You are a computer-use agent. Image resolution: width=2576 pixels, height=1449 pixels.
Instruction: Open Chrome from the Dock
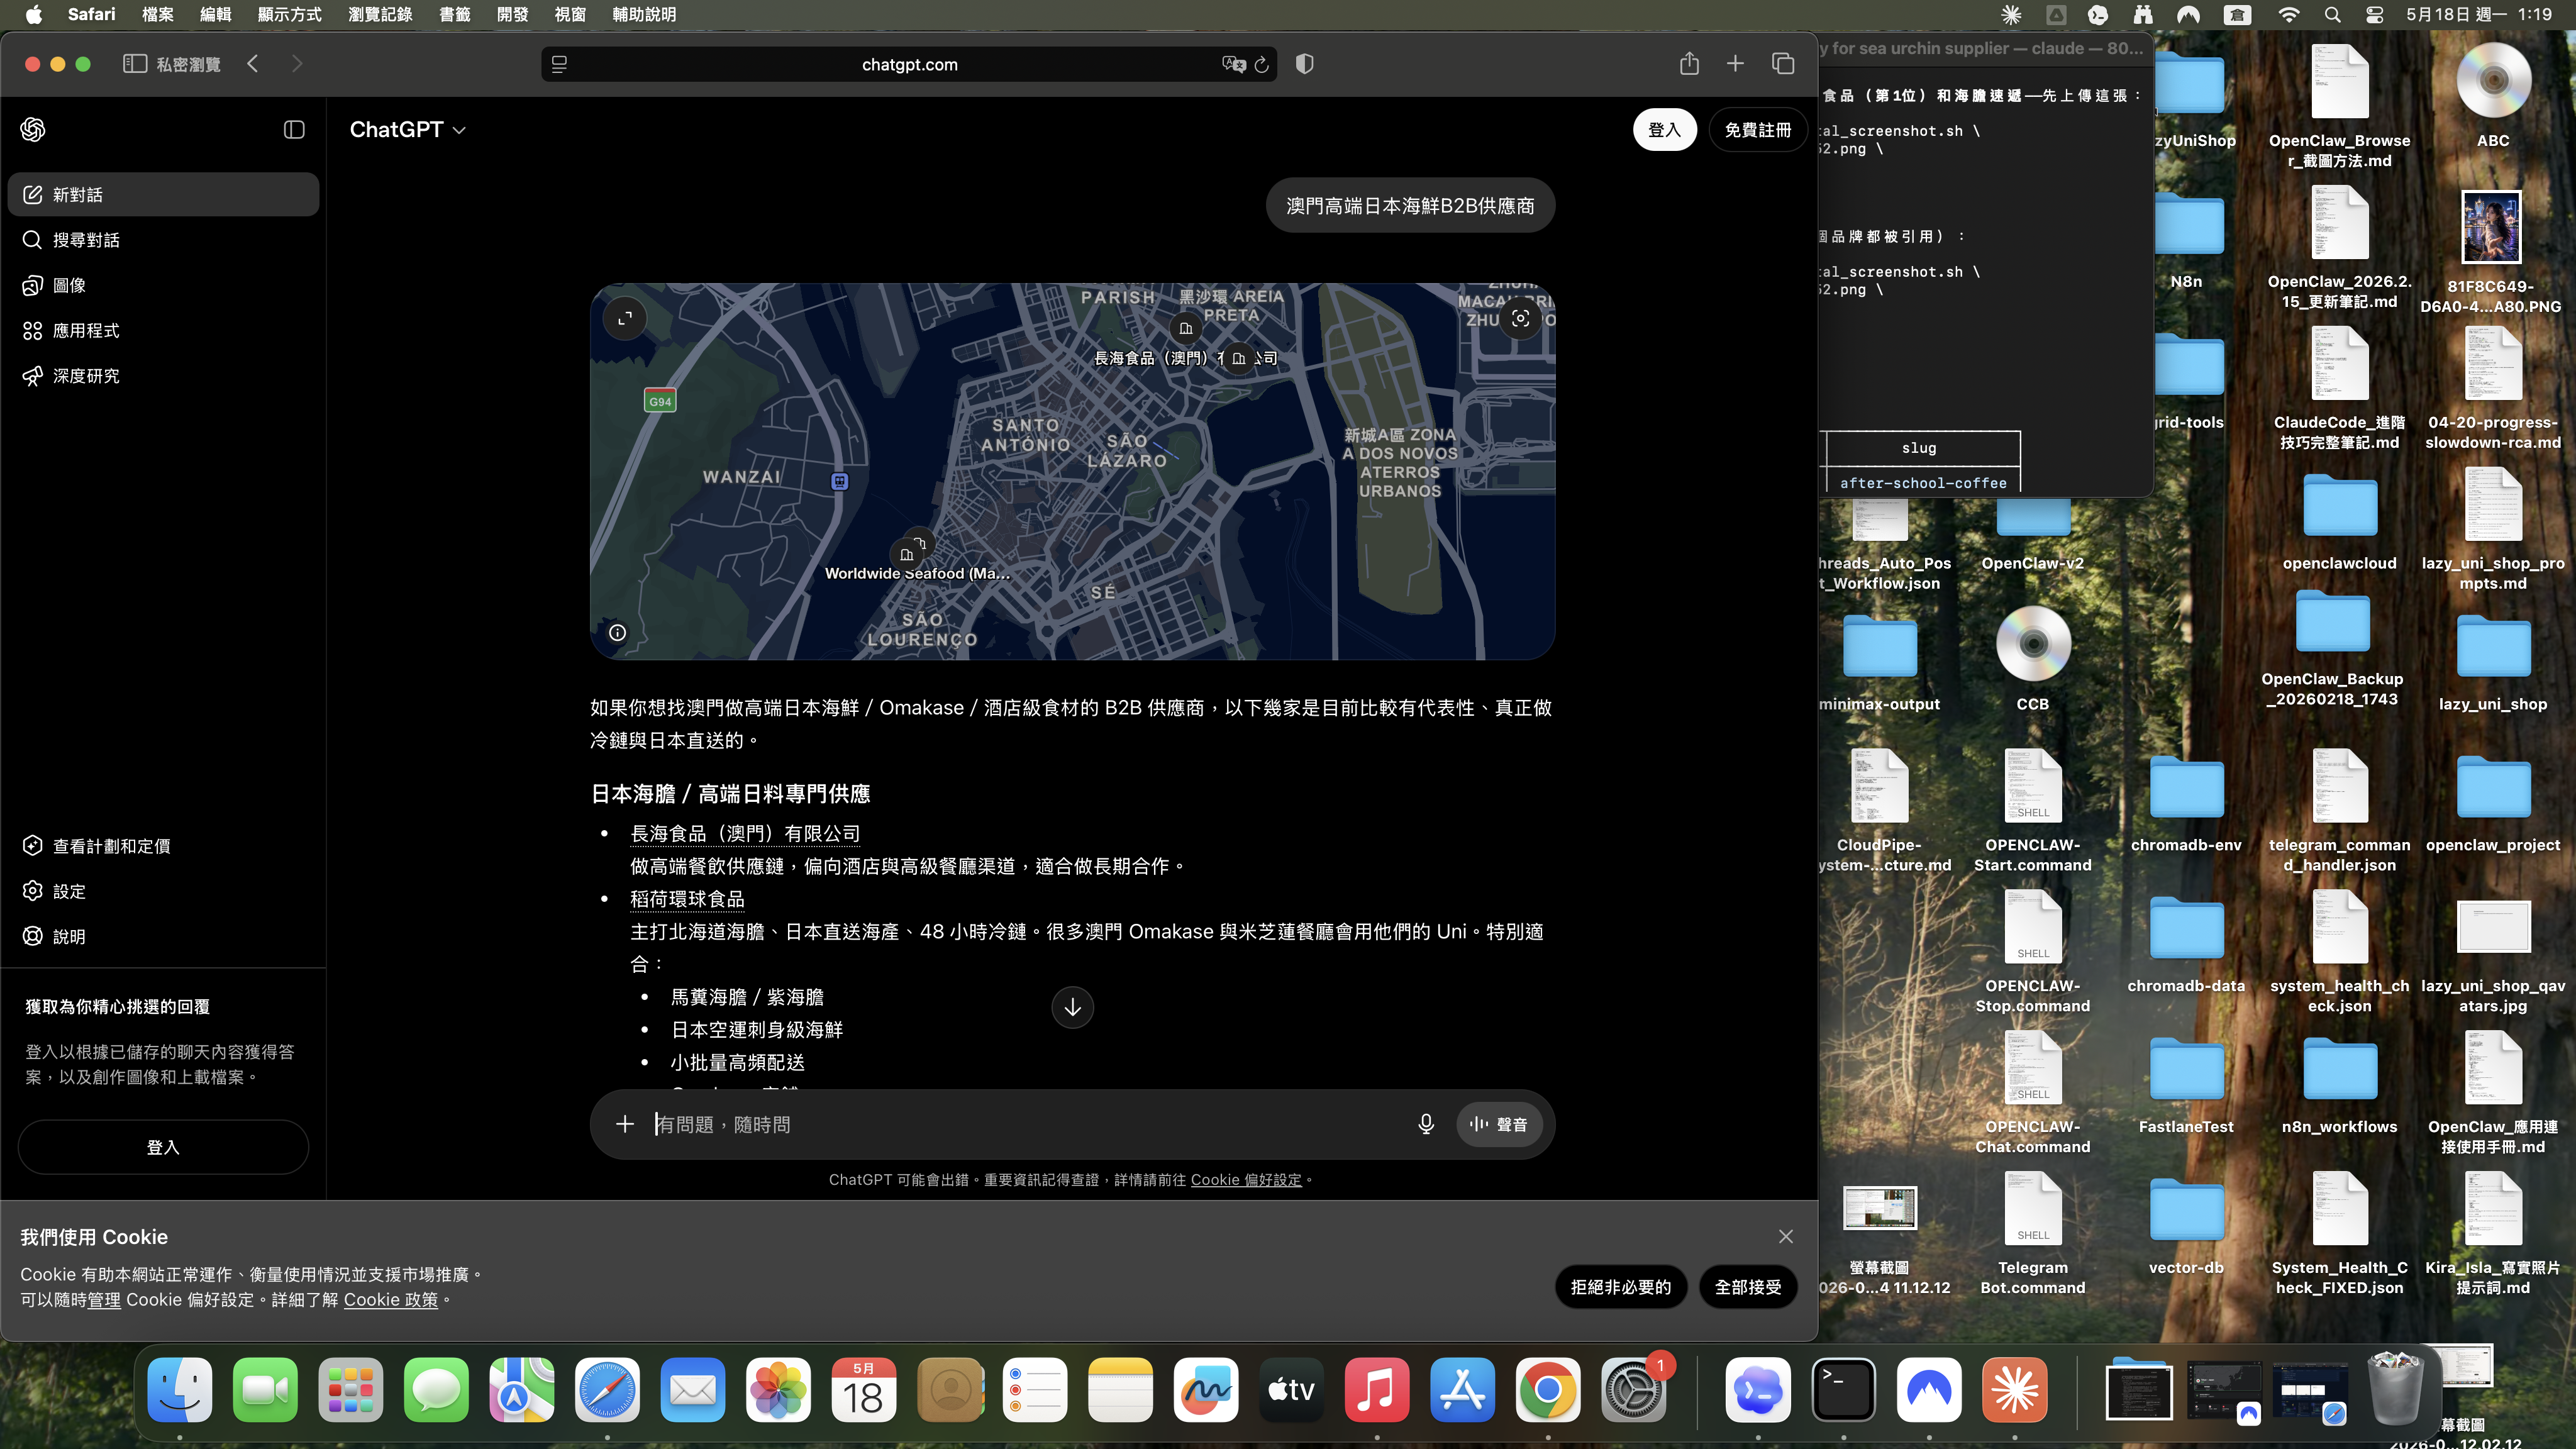pos(1547,1389)
